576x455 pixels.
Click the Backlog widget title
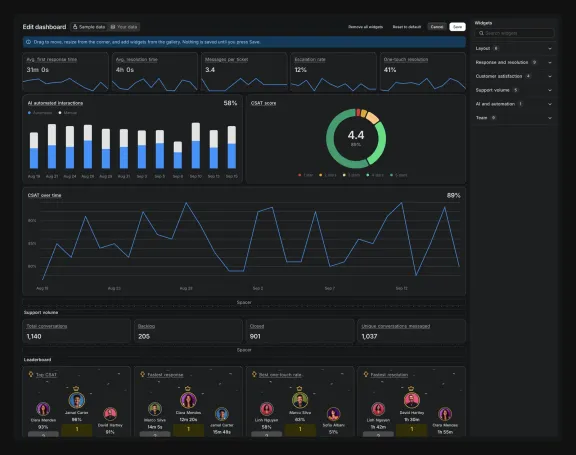(146, 326)
